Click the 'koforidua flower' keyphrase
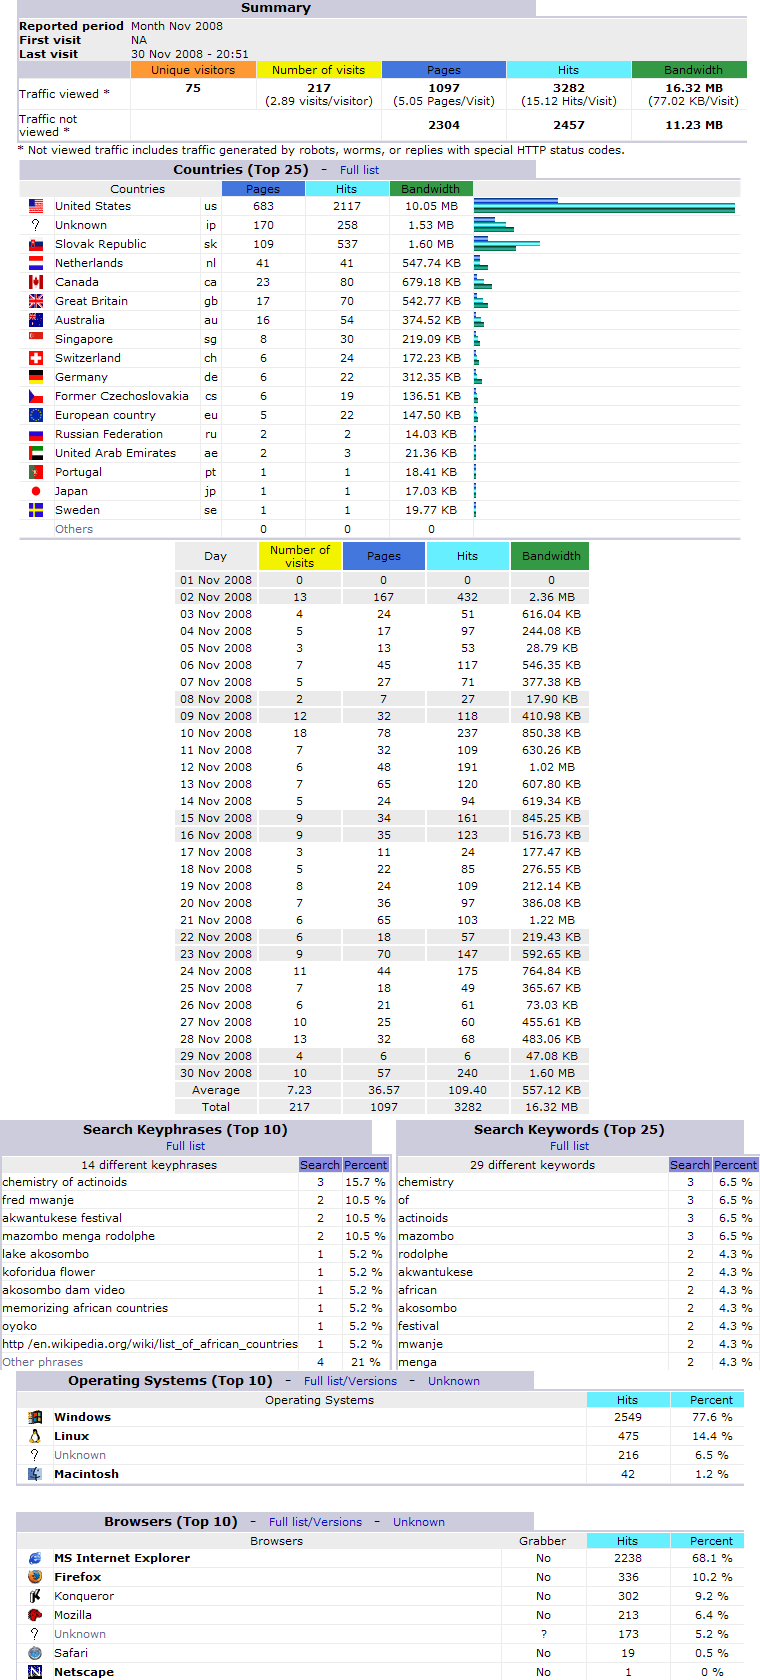Screen dimensions: 760x1680 click(x=49, y=1272)
